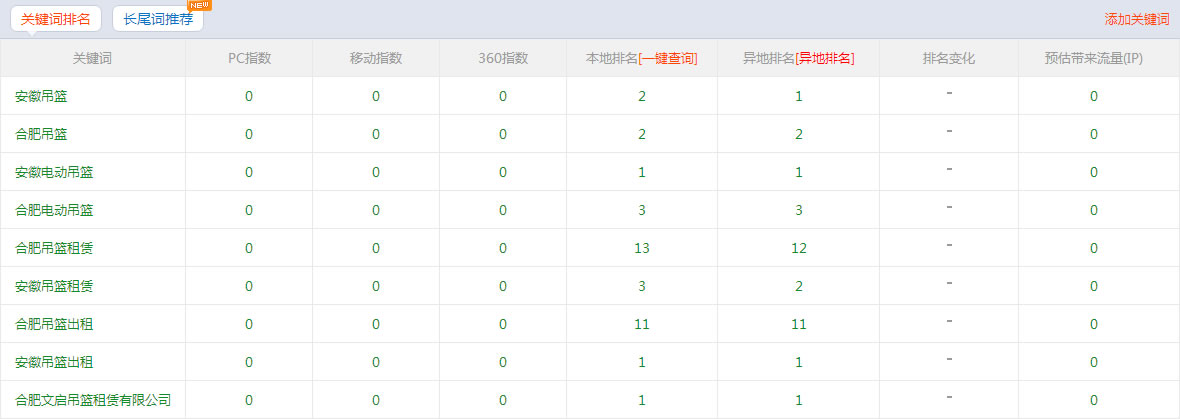Screen dimensions: 1180x419
Task: Select the 360指数 column header
Action: click(x=503, y=58)
